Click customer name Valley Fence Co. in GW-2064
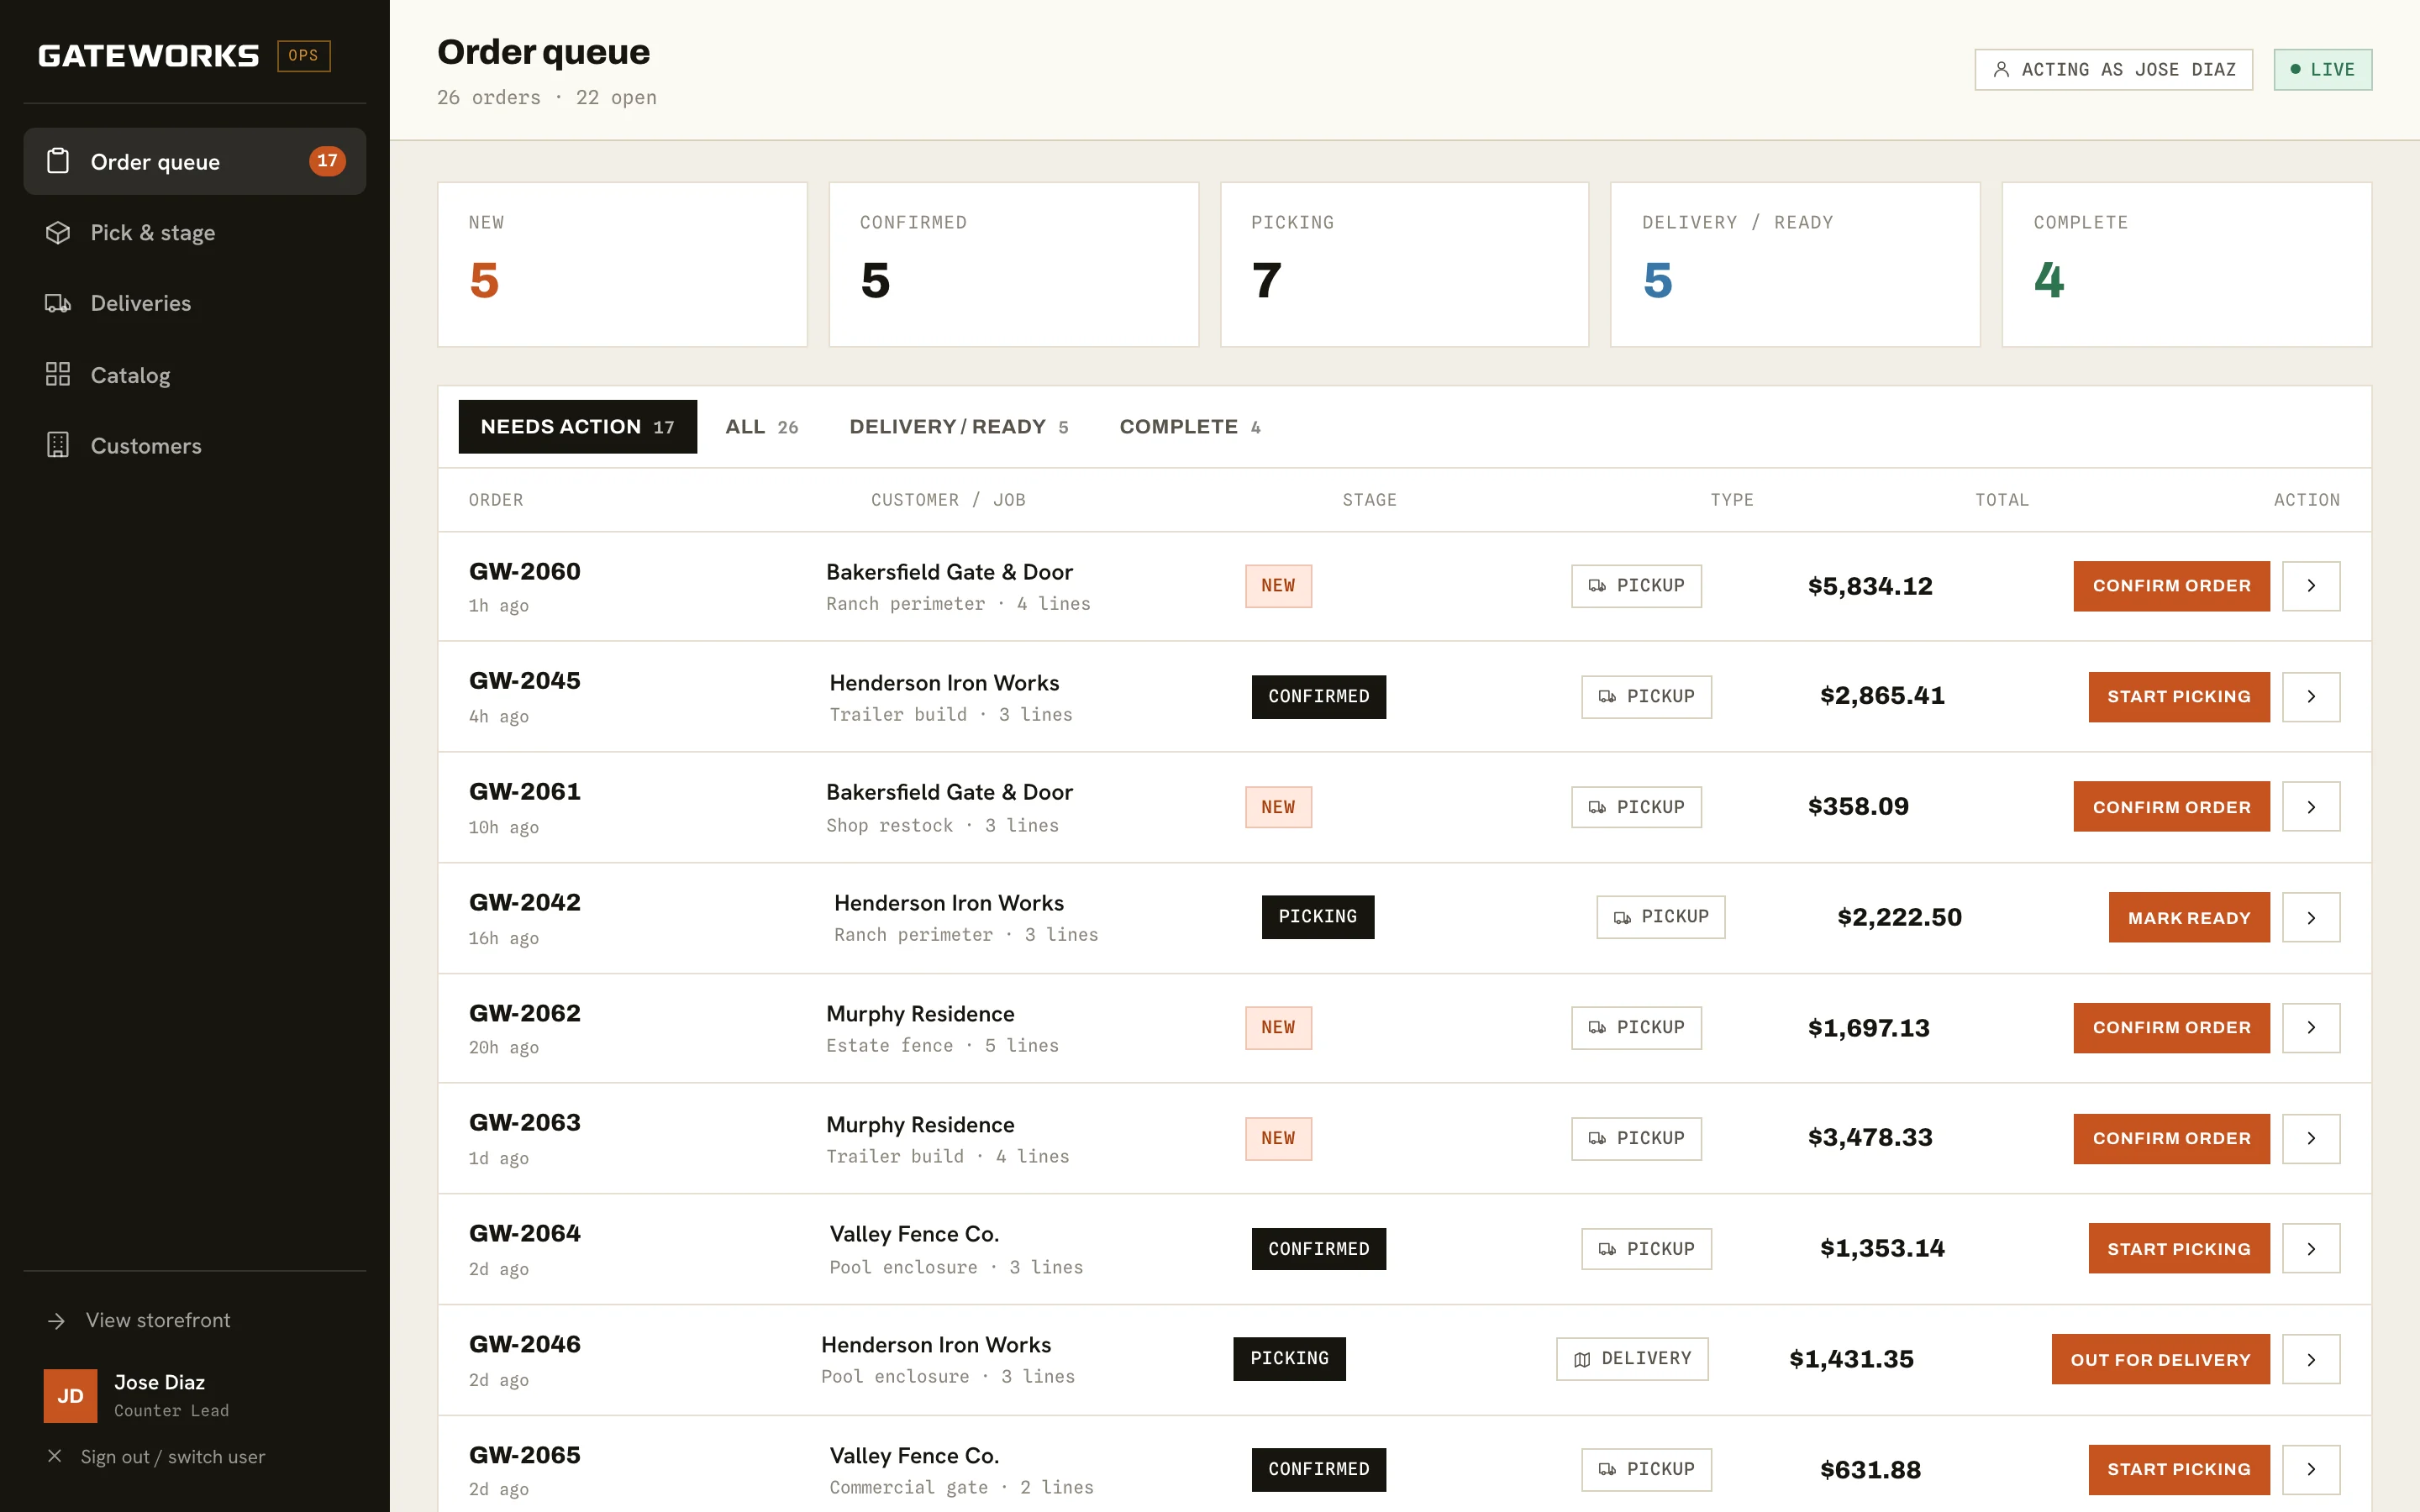This screenshot has height=1512, width=2420. (x=914, y=1234)
